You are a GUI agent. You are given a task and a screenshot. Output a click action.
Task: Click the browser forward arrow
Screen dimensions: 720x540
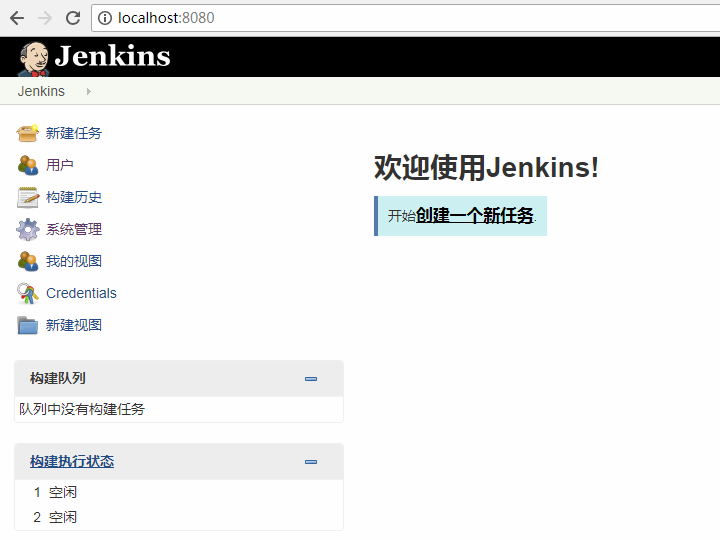(45, 18)
